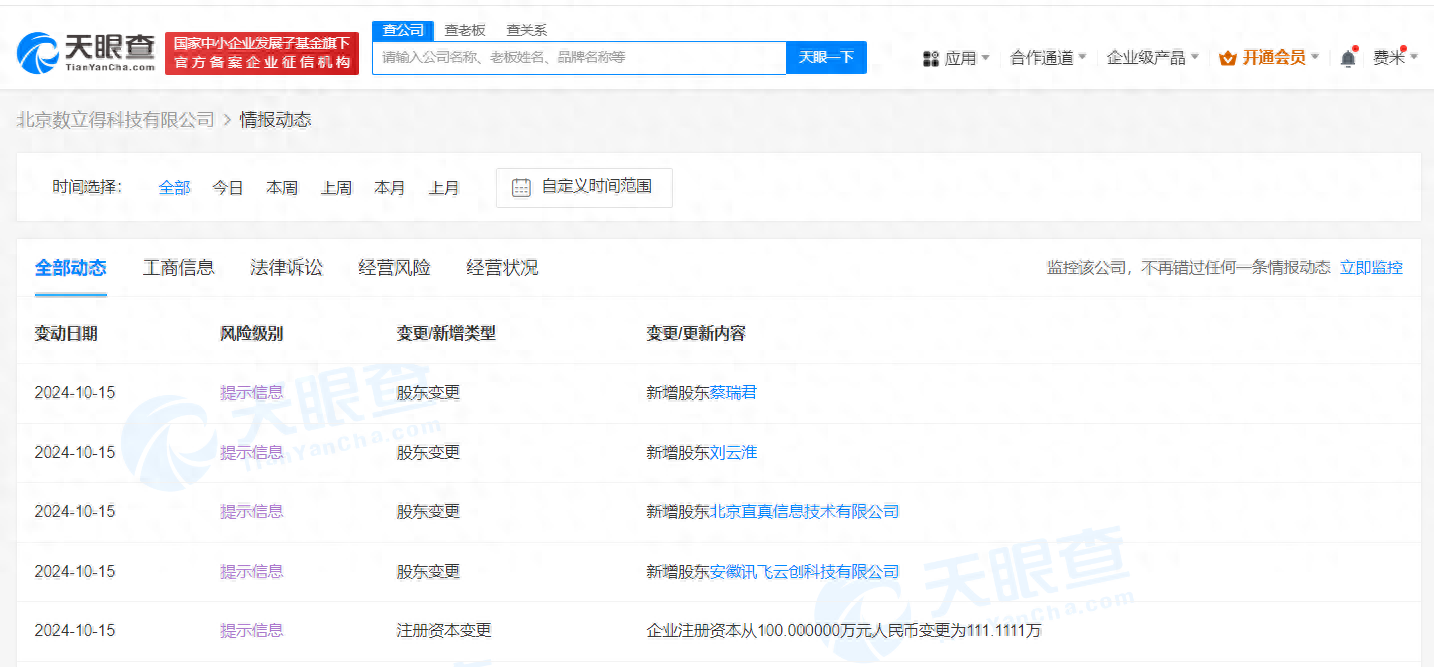
Task: Click the 立即监控 link
Action: click(1371, 268)
